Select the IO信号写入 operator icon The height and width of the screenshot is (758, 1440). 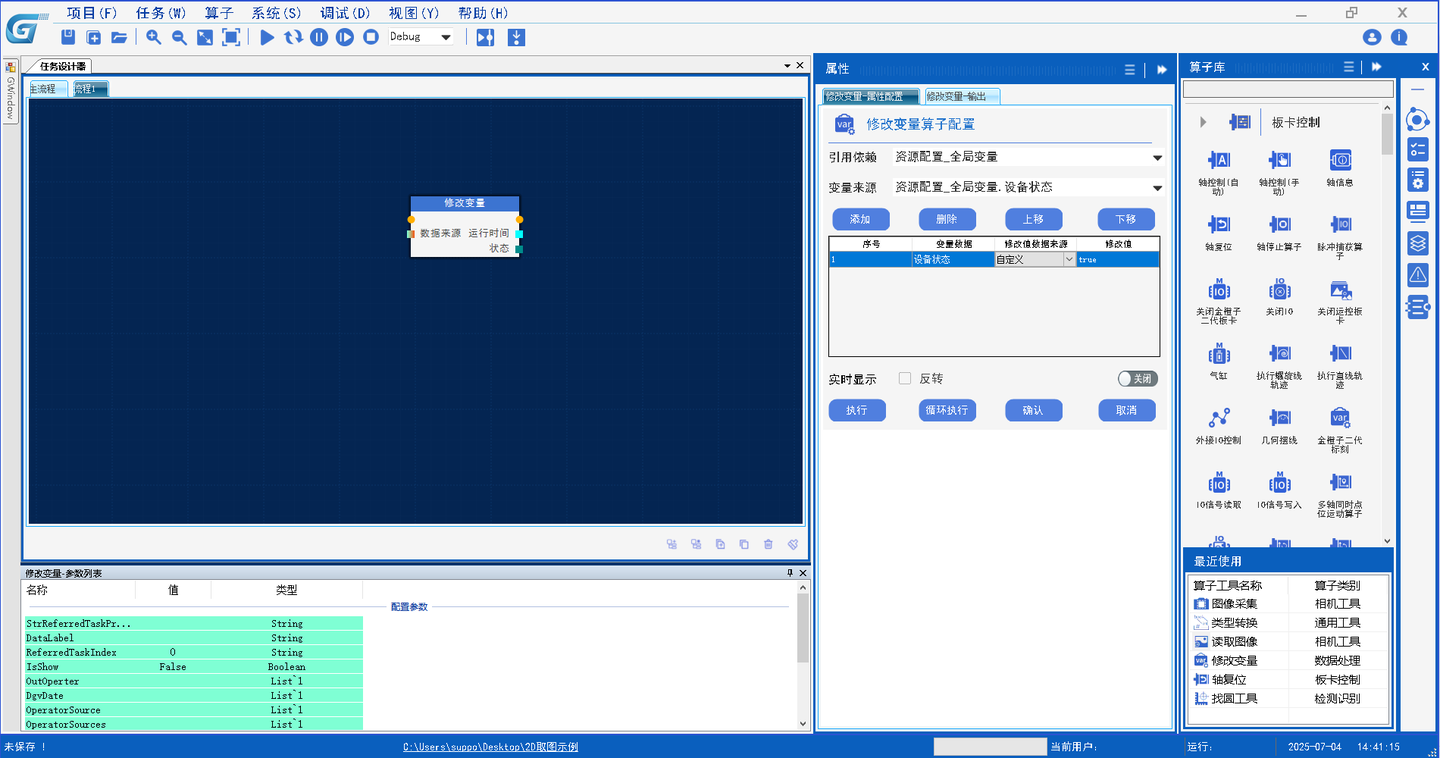point(1279,484)
